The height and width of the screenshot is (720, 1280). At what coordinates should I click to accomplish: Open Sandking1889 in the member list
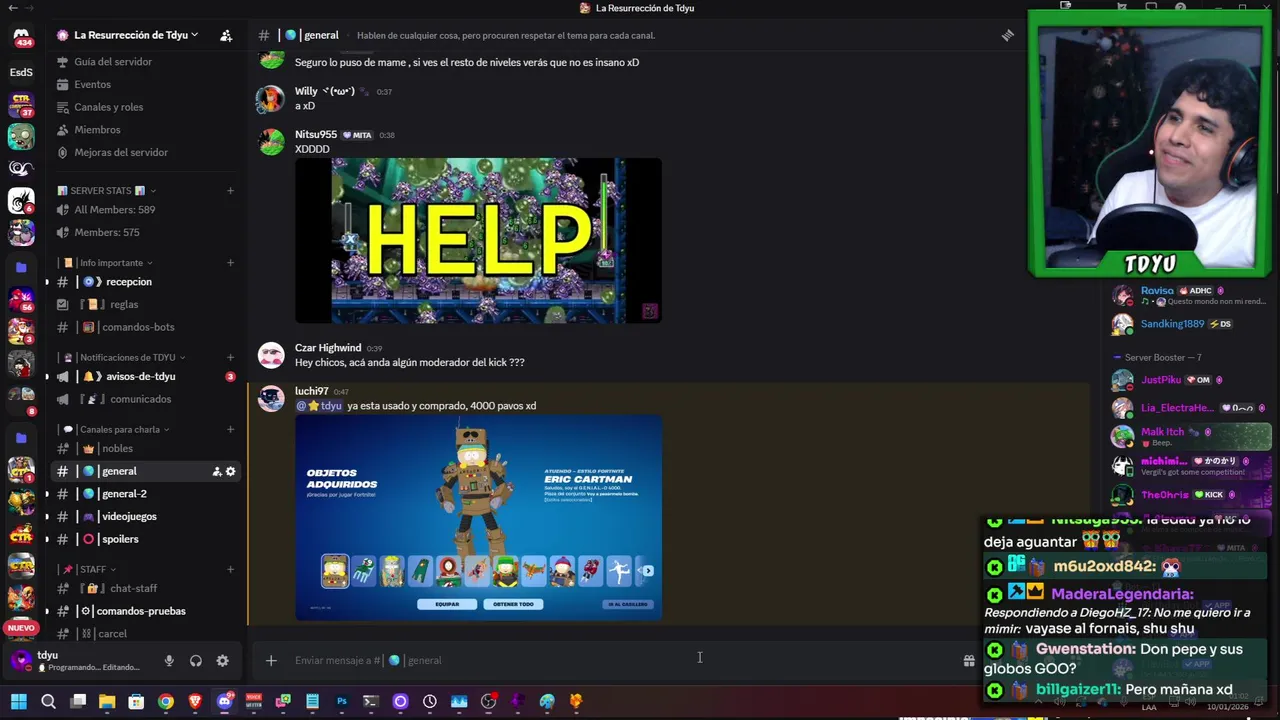tap(1190, 324)
